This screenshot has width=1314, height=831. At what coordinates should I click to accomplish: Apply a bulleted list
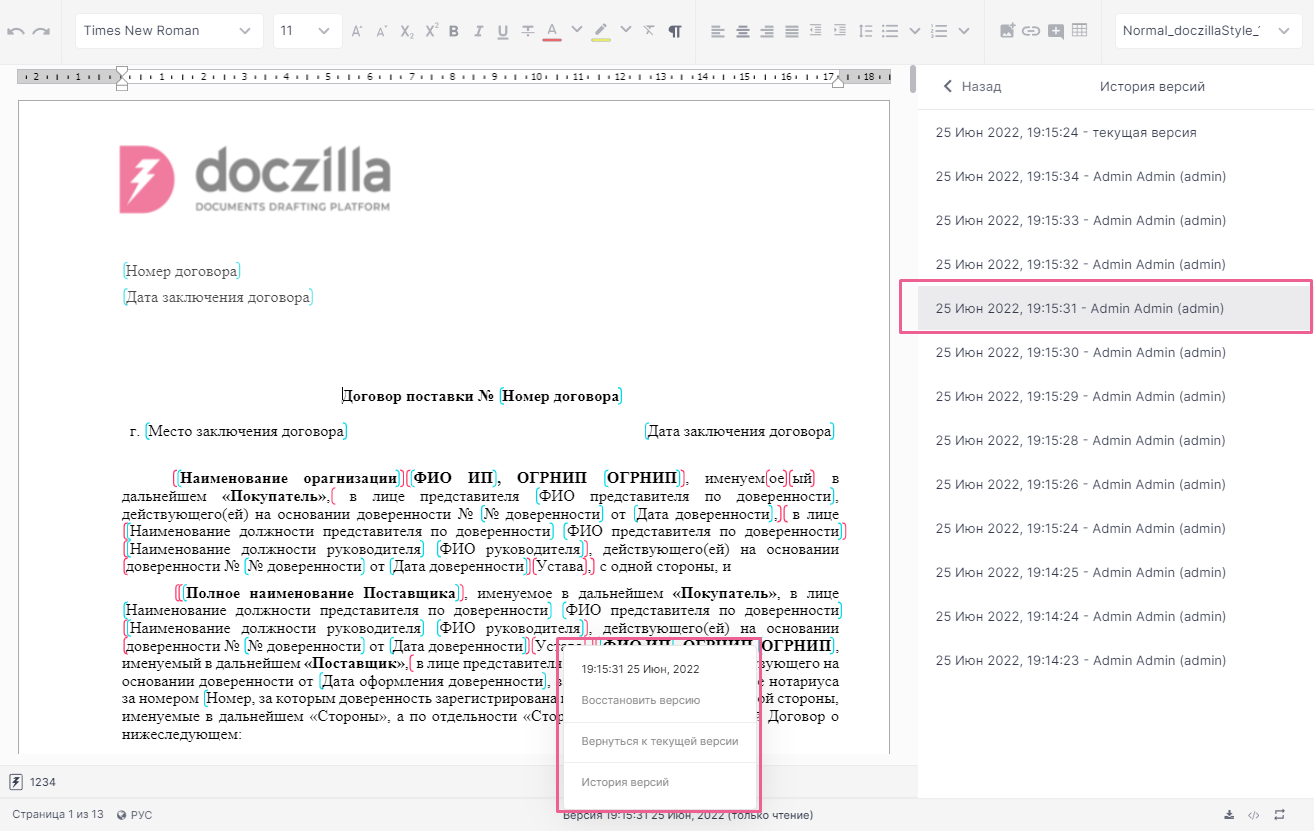pyautogui.click(x=890, y=31)
